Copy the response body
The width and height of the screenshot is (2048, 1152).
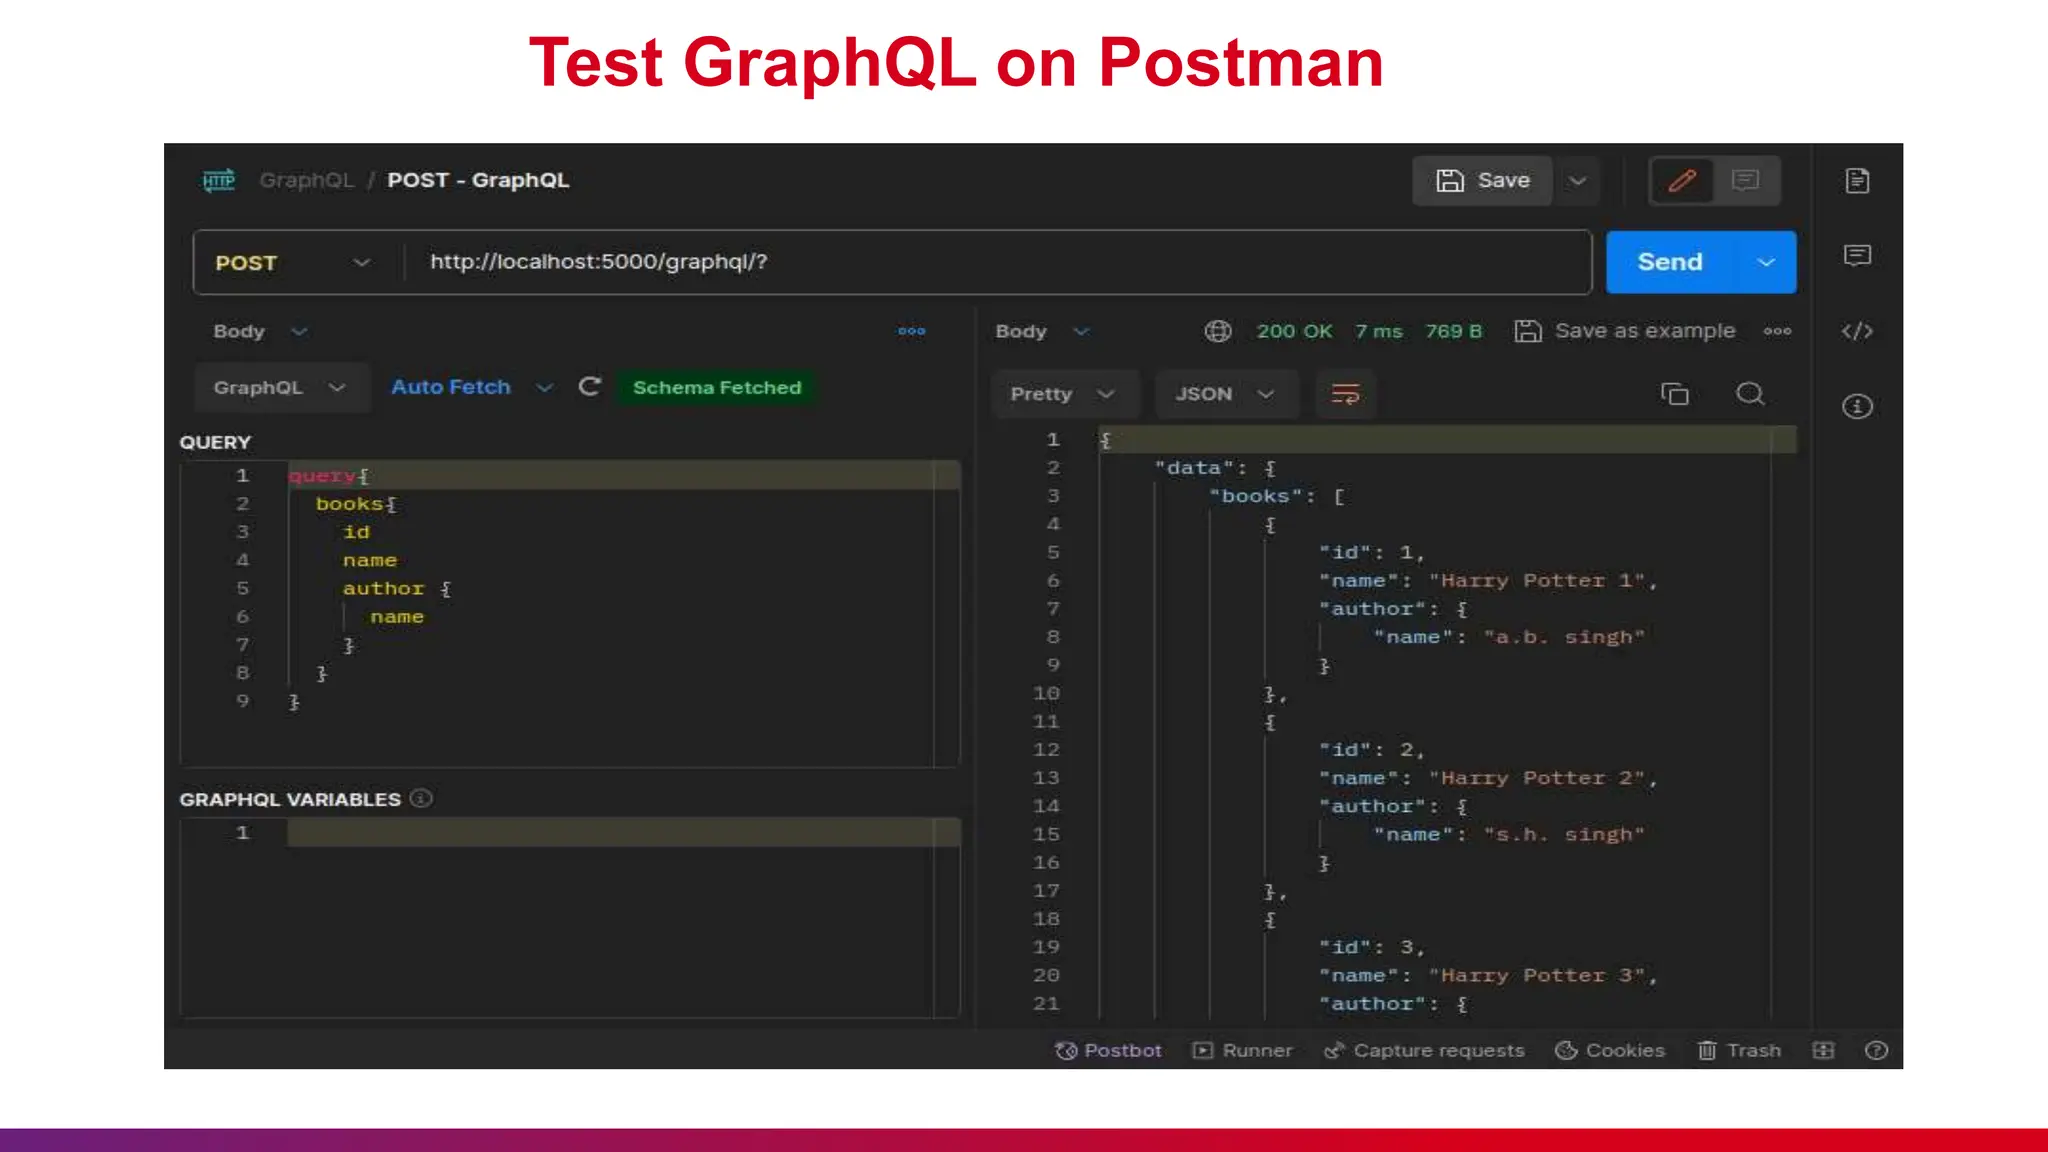(1674, 394)
